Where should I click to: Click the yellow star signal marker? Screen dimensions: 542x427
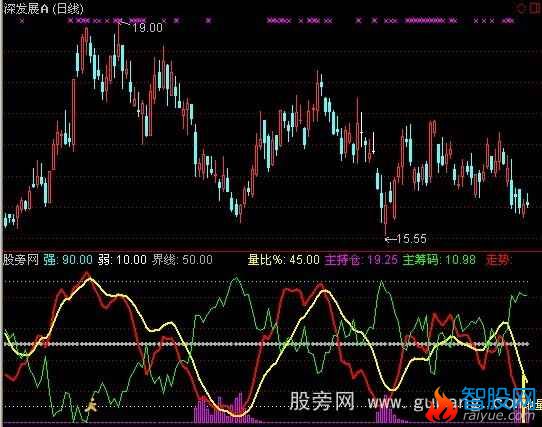click(x=91, y=405)
